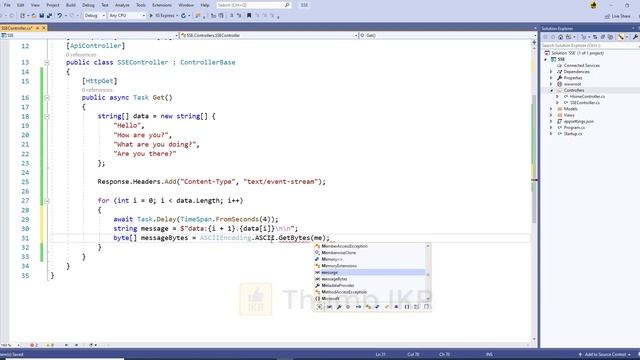Select Connected Services in Solution Explorer
Image resolution: width=640 pixels, height=360 pixels.
pyautogui.click(x=582, y=66)
